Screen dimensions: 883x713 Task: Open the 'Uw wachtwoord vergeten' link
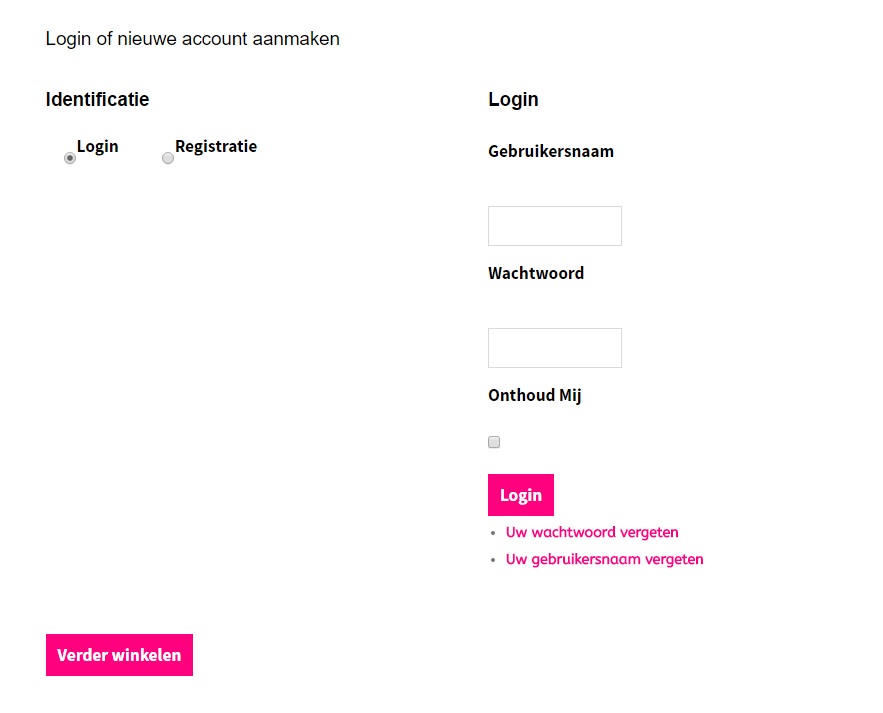coord(592,532)
